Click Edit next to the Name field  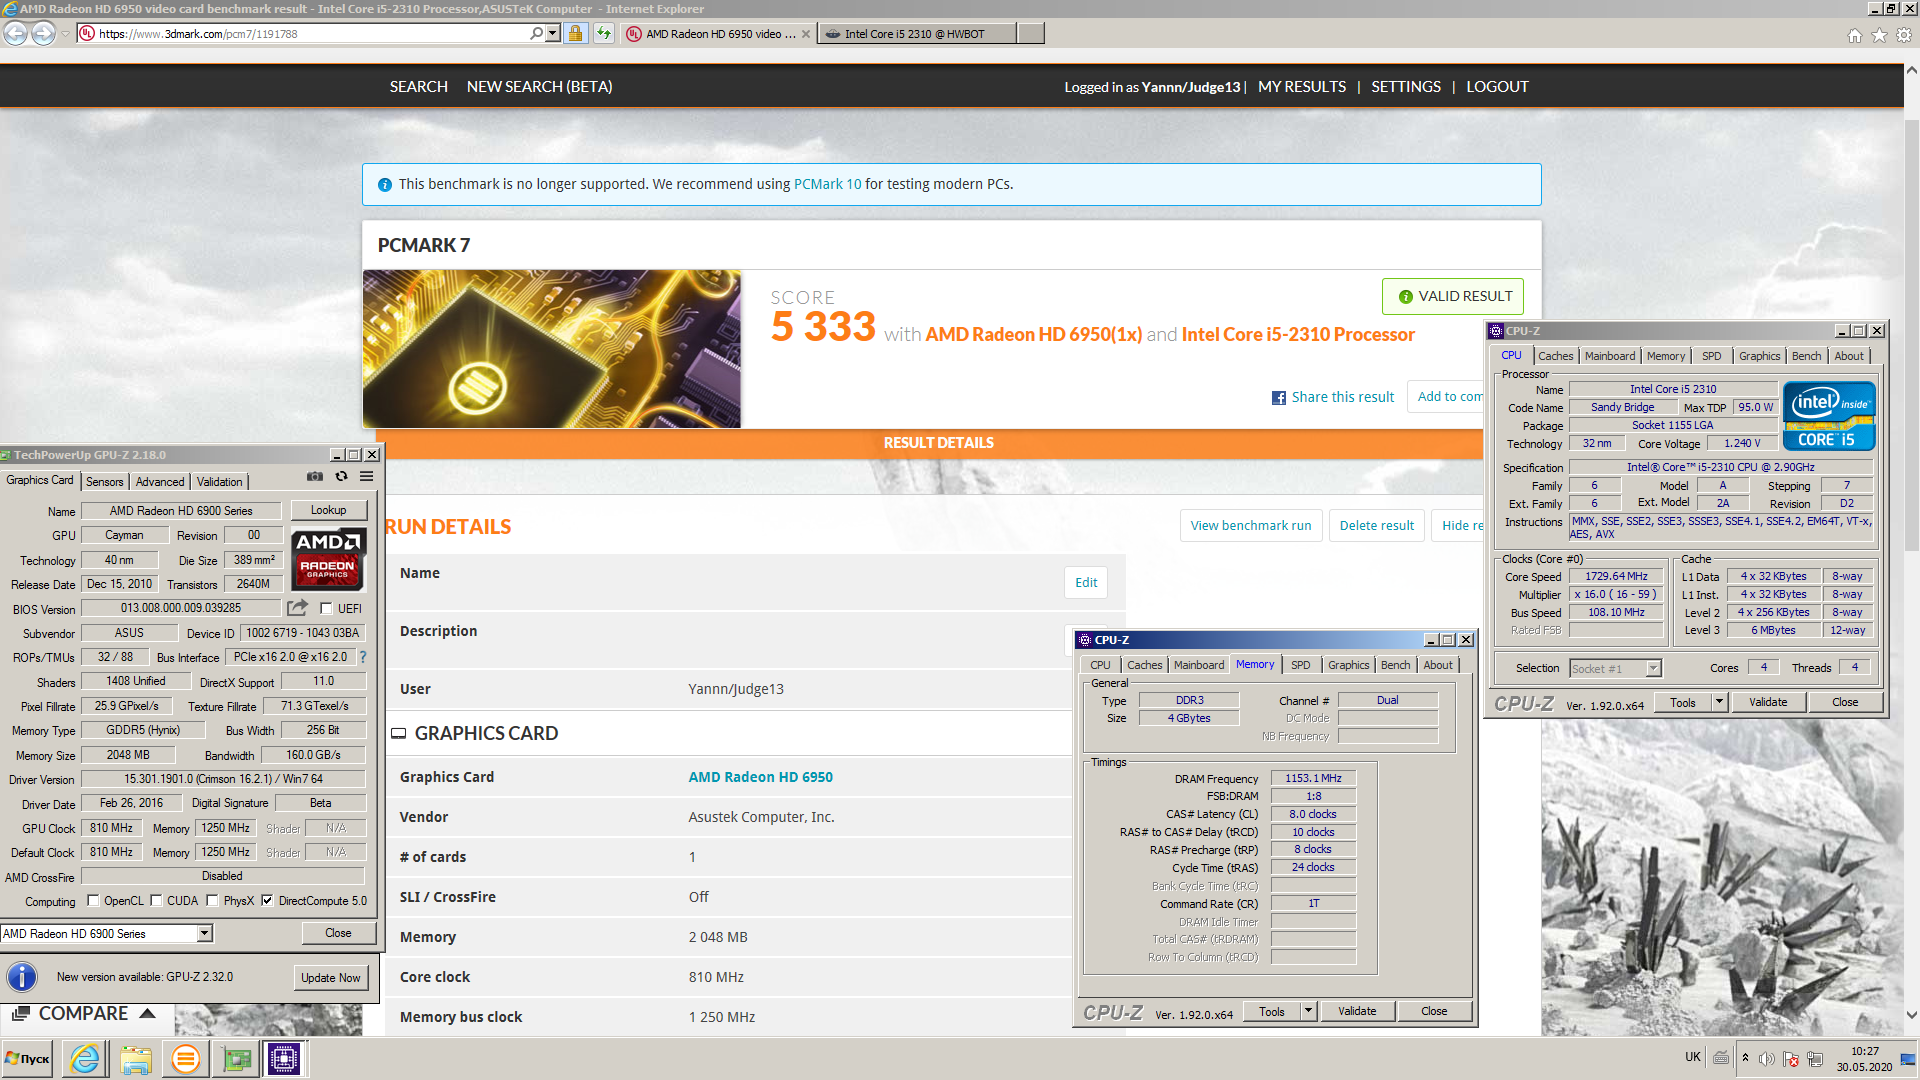[x=1086, y=582]
